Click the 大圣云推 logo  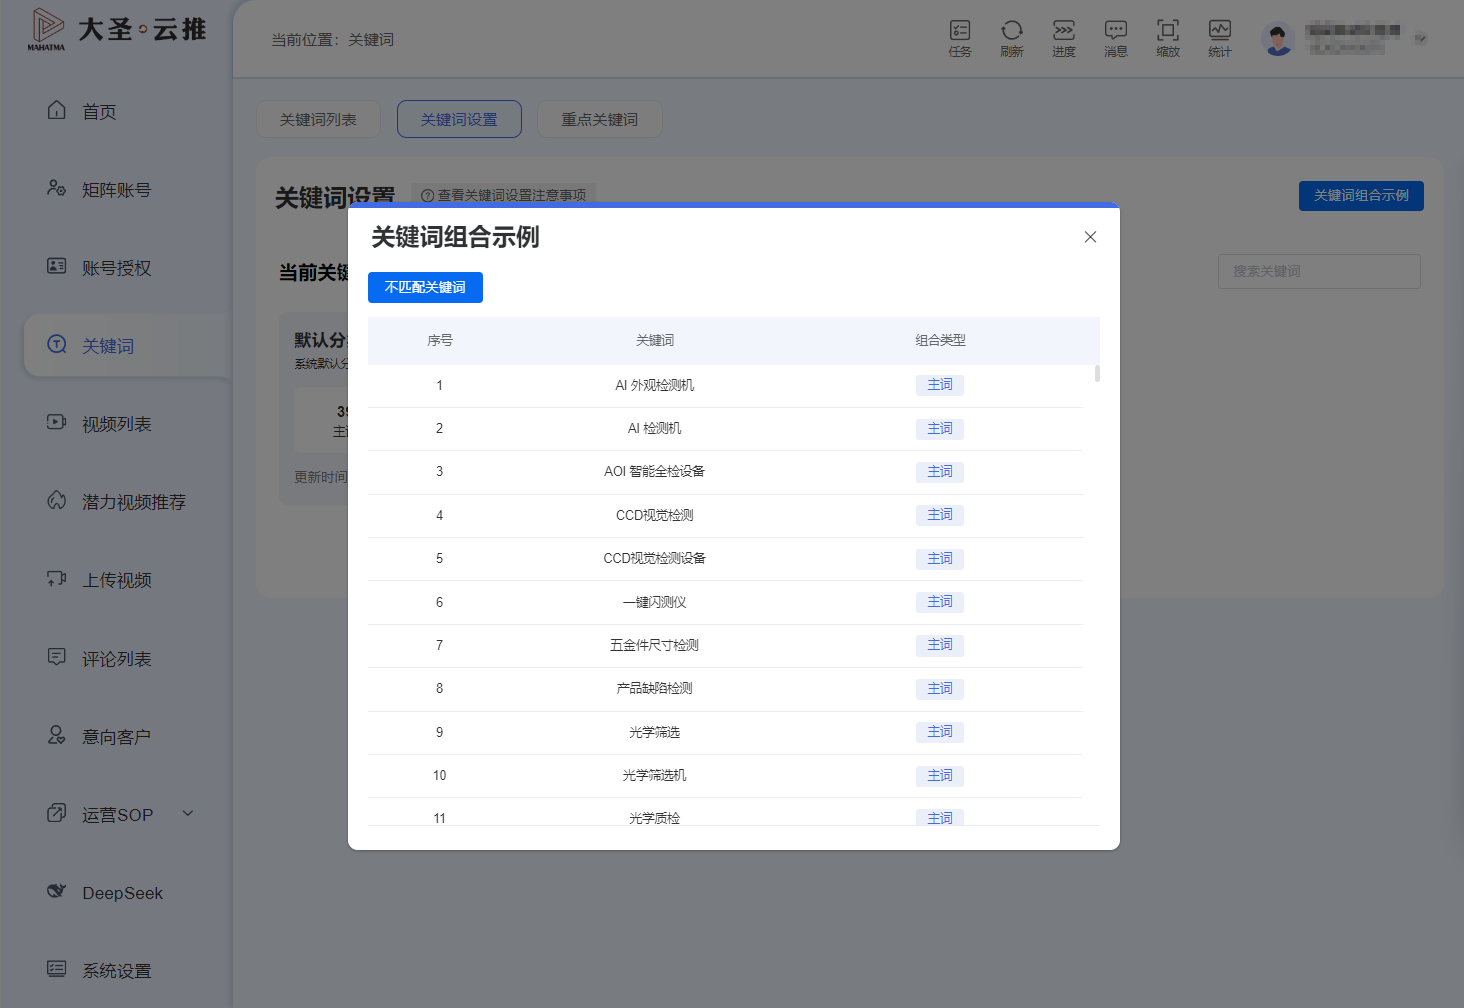coord(117,30)
